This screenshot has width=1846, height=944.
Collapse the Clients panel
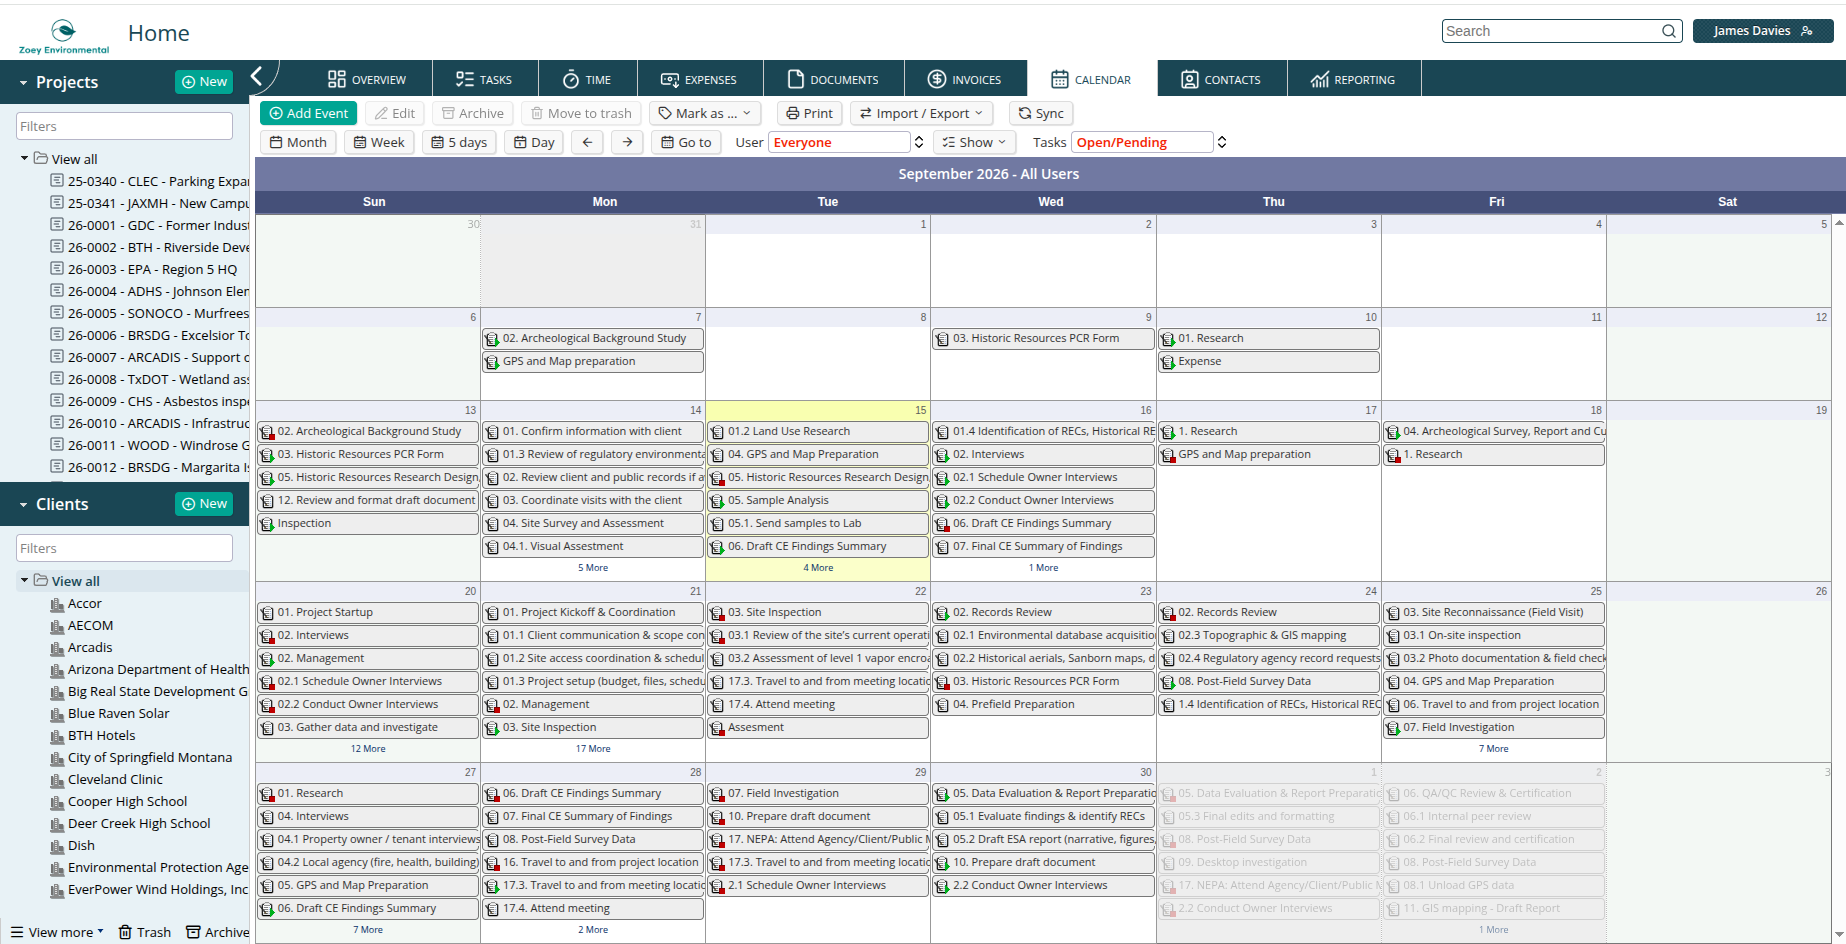click(x=23, y=505)
